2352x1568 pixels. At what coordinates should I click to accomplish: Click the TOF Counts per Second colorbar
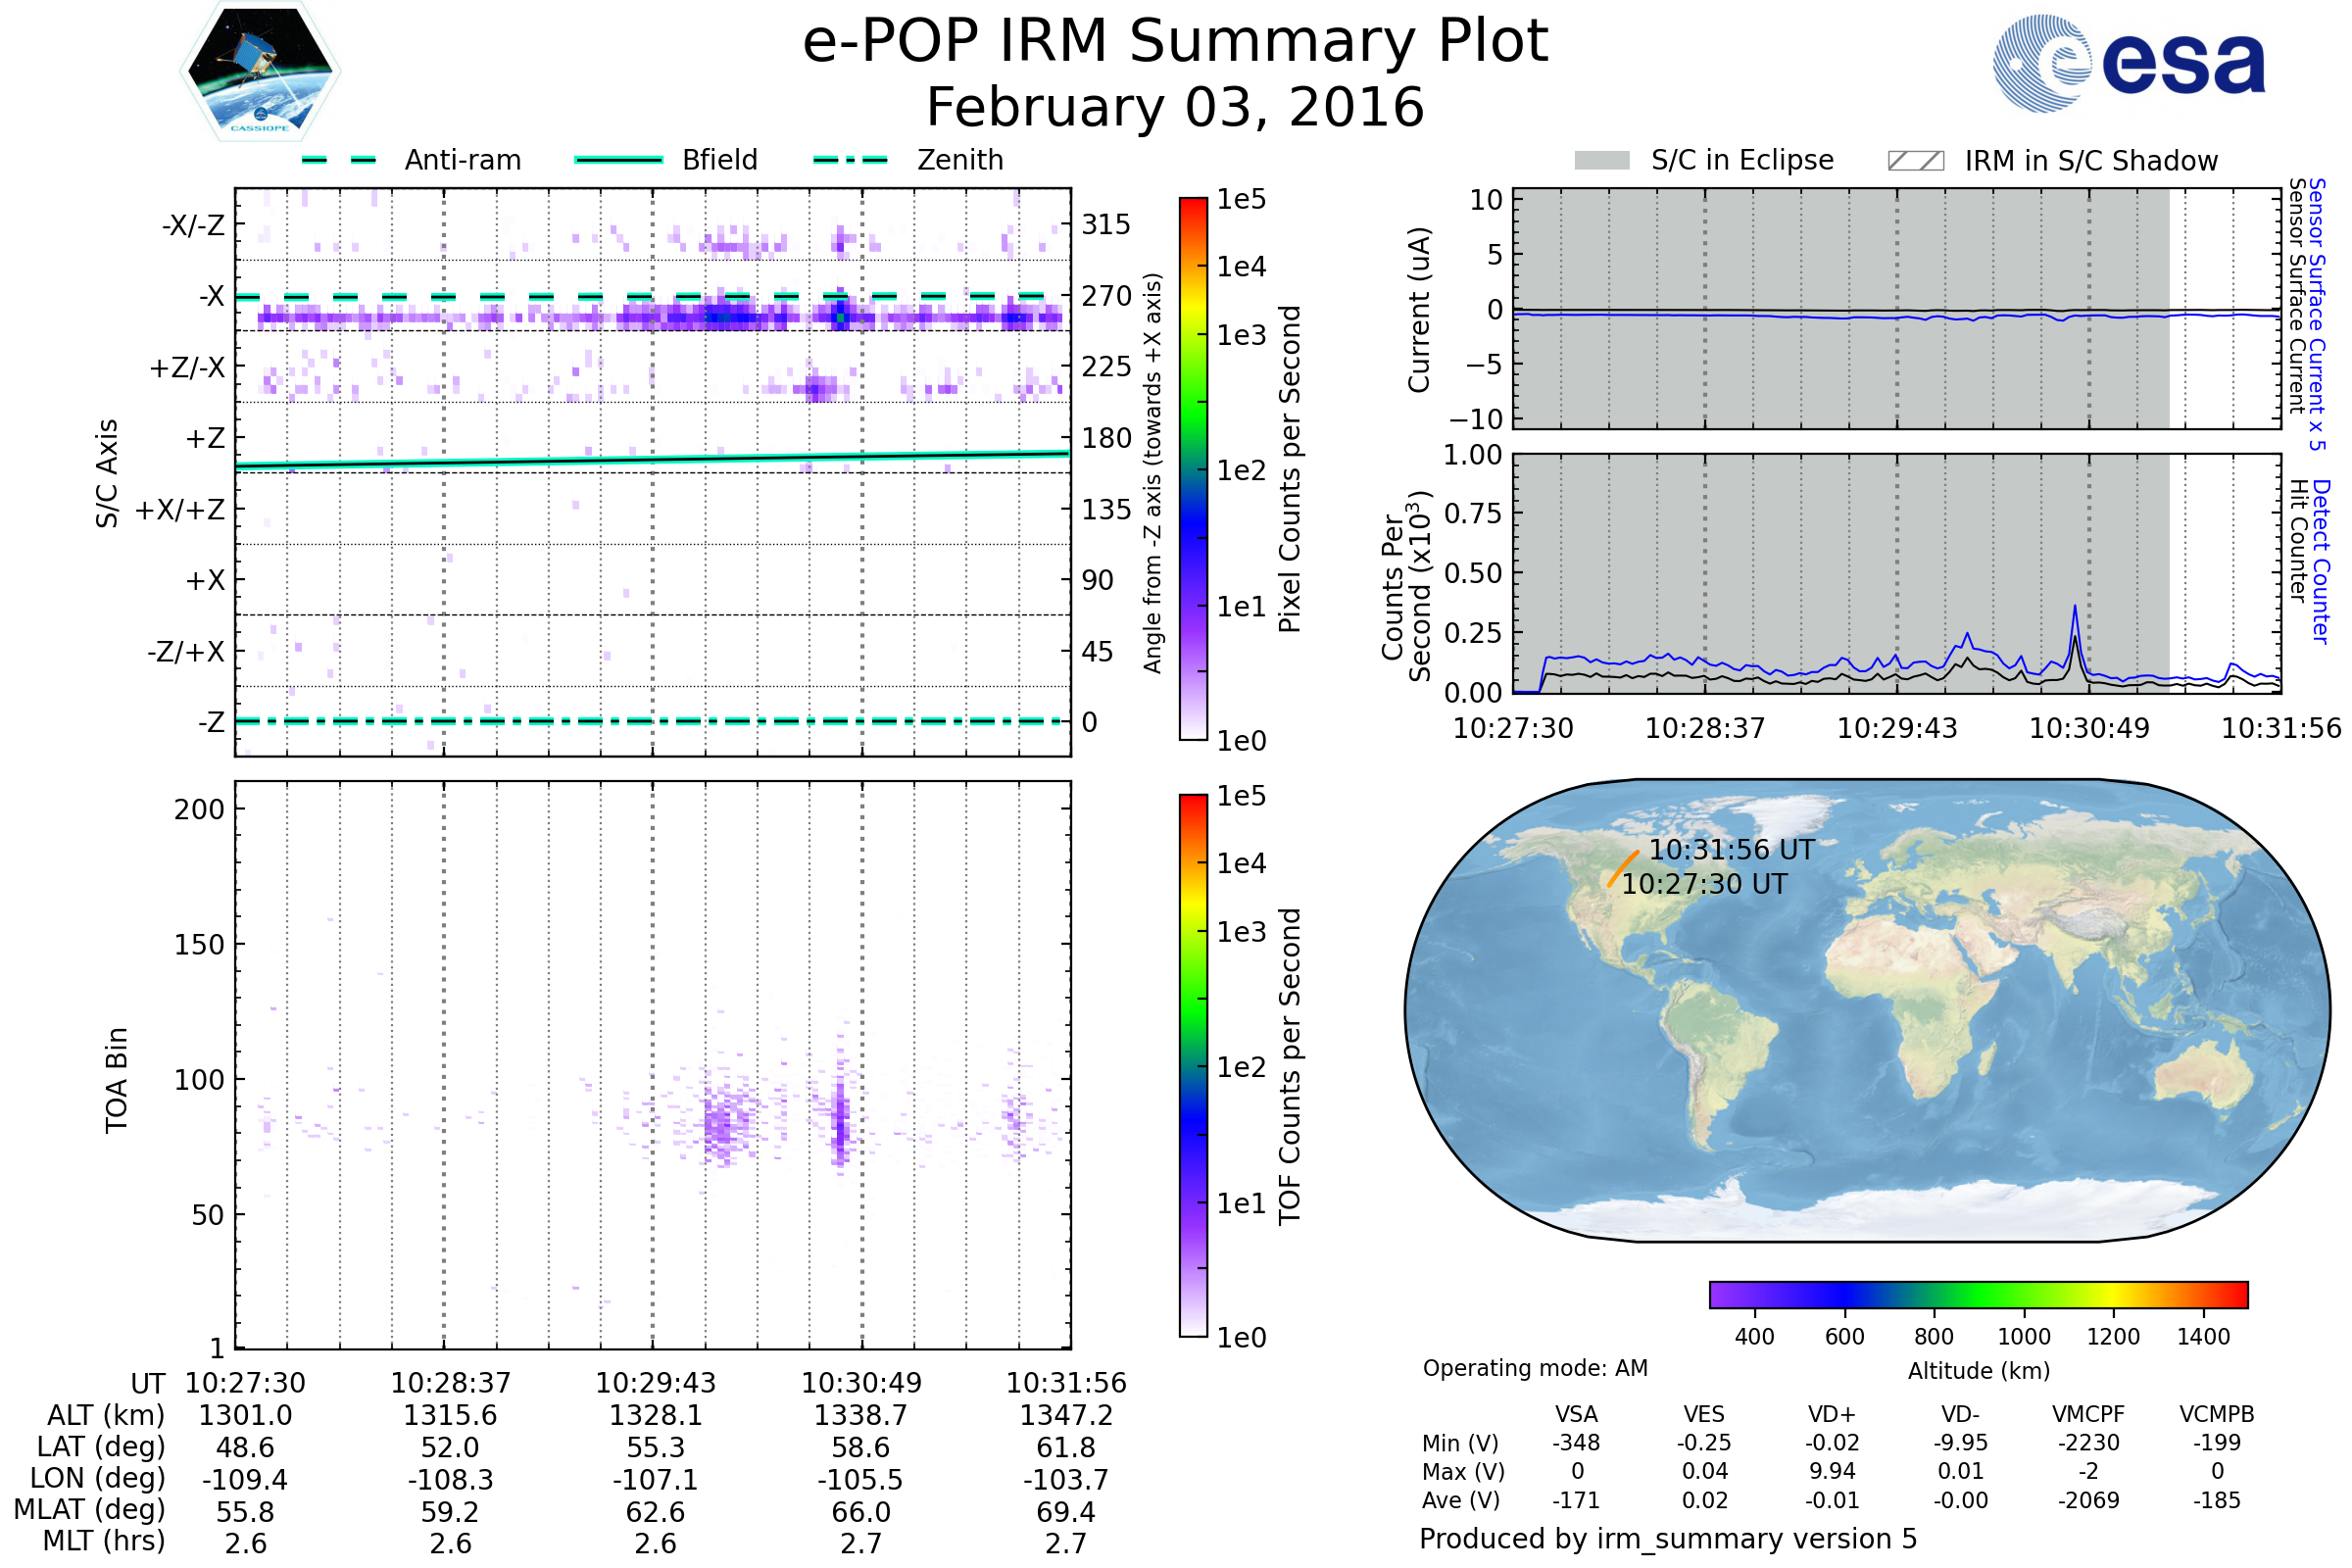click(1193, 1066)
